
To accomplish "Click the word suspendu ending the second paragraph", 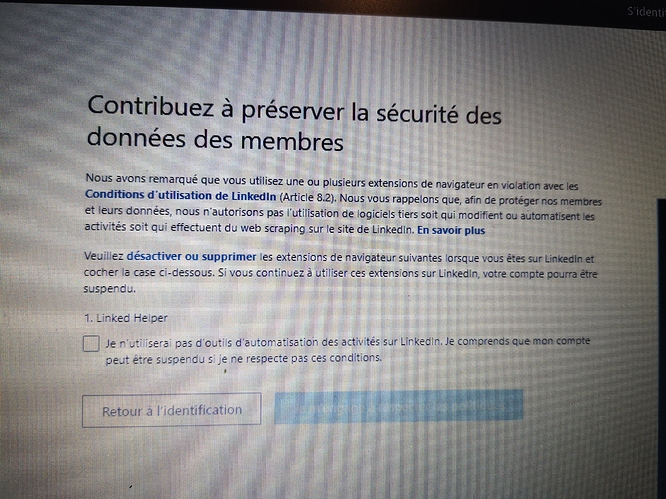I will tap(110, 289).
